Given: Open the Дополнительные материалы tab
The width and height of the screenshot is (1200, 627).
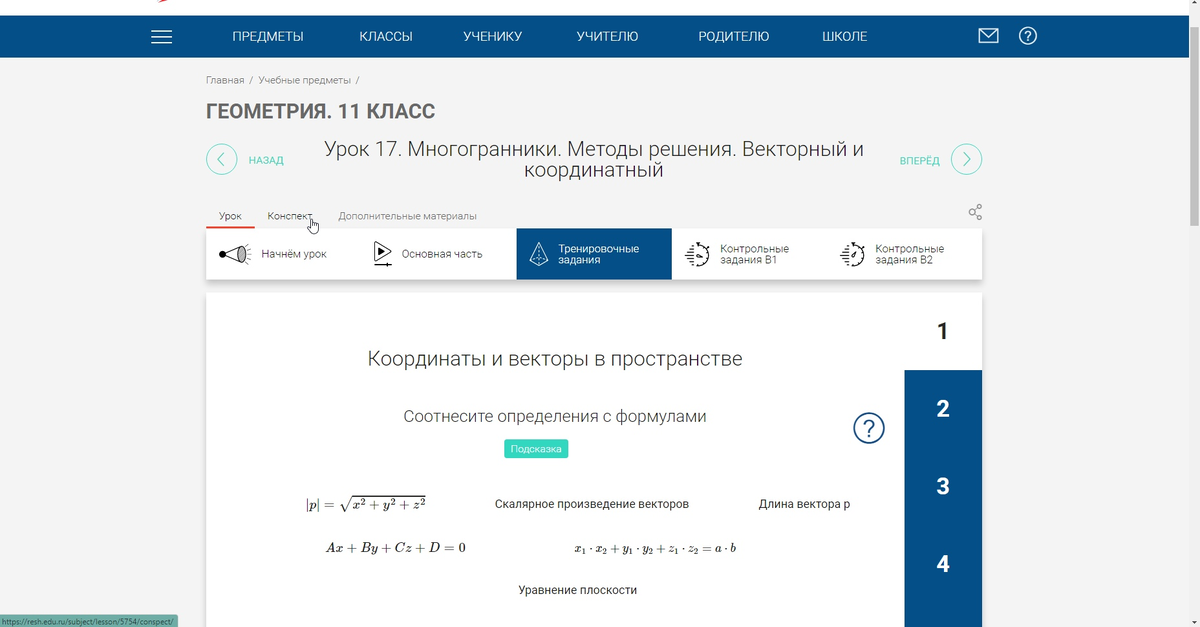Looking at the screenshot, I should [408, 216].
